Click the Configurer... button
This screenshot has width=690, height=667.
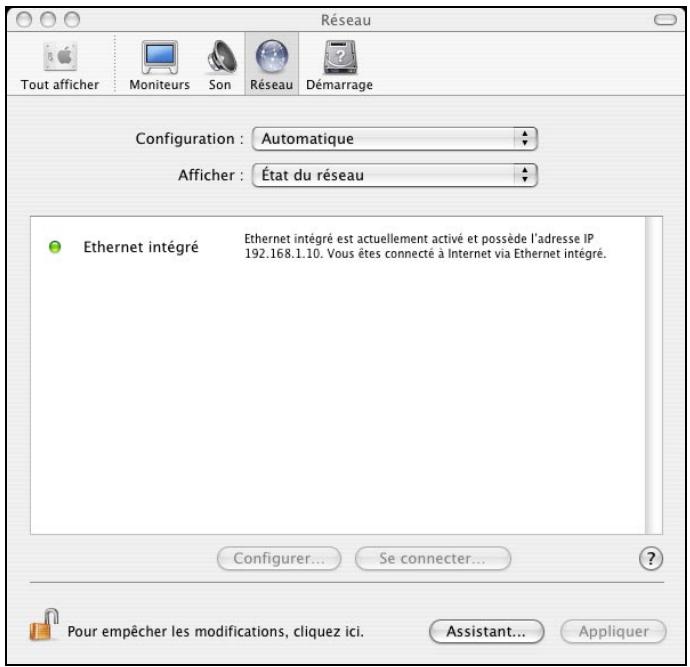click(279, 559)
